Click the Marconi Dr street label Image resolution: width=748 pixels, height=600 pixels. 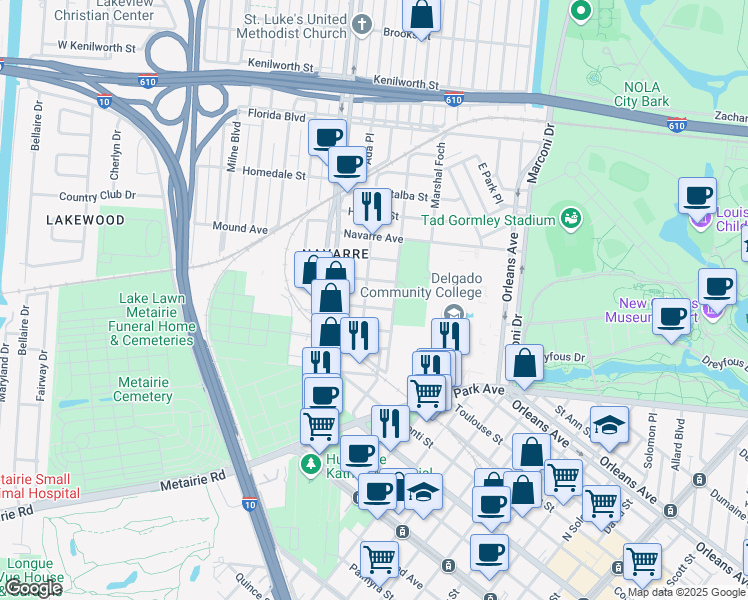(x=541, y=153)
